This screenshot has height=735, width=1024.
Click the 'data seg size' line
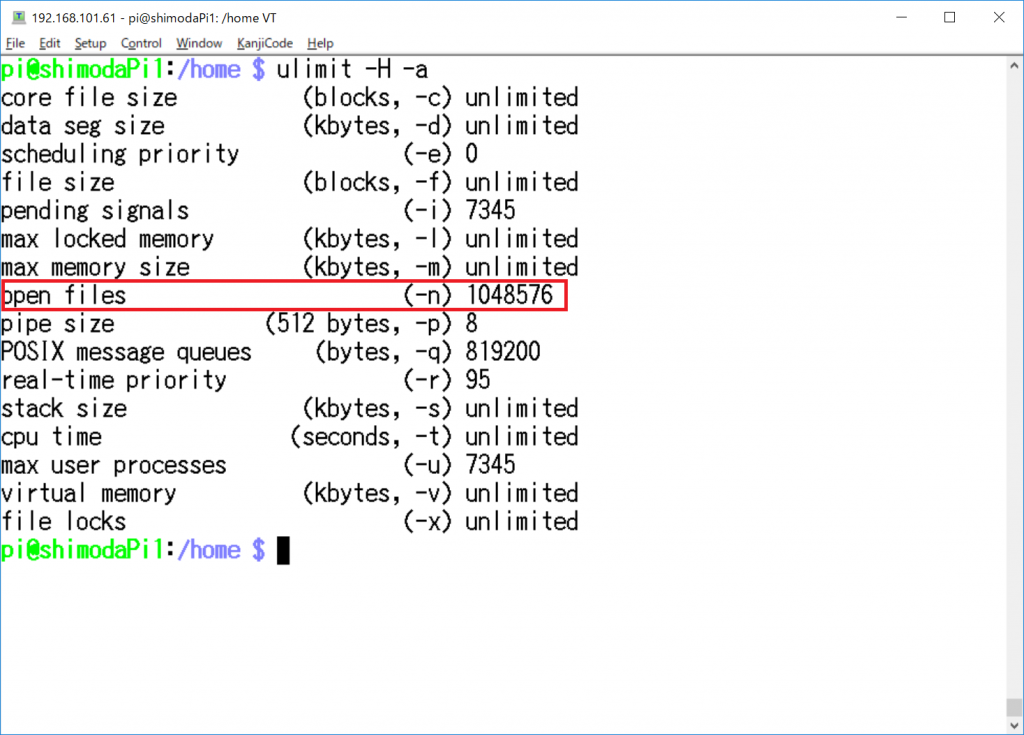point(290,126)
